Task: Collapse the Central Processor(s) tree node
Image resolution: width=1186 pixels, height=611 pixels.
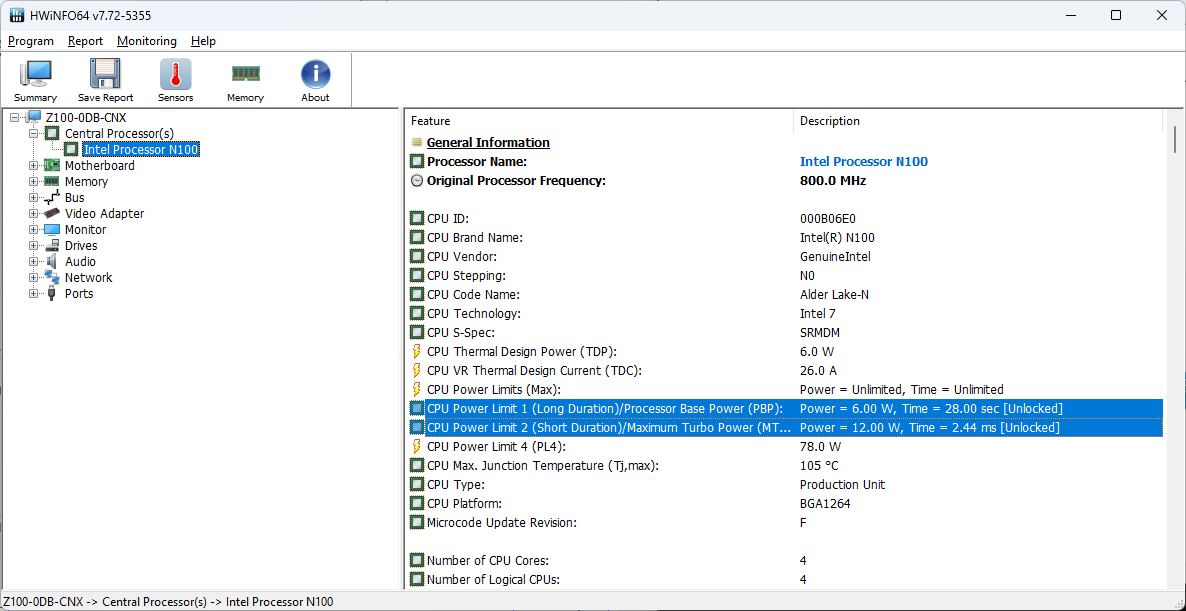Action: pyautogui.click(x=33, y=133)
